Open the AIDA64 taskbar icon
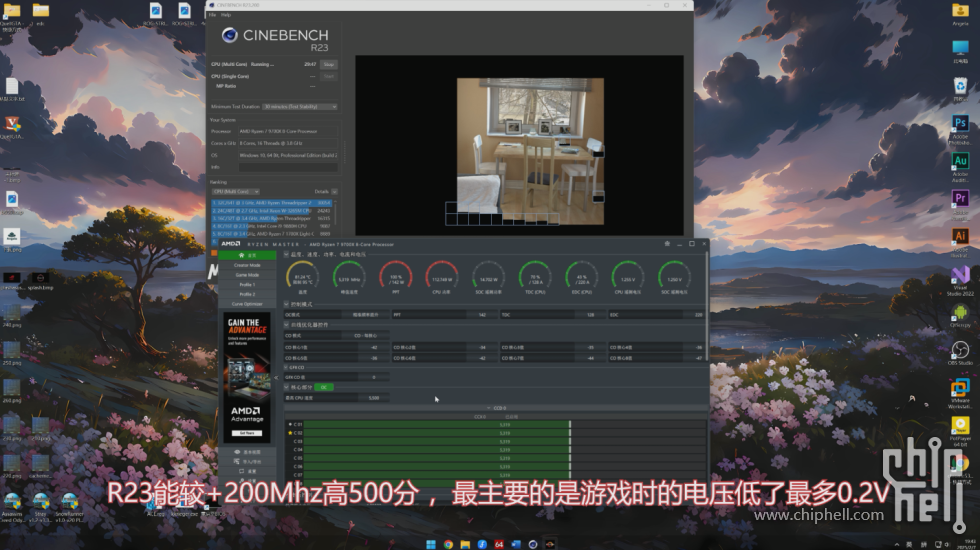Image resolution: width=980 pixels, height=550 pixels. pos(499,544)
